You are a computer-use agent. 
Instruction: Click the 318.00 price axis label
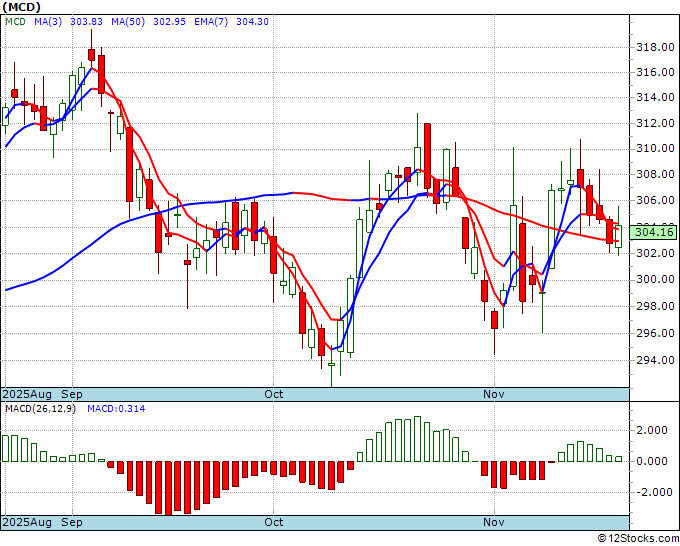[655, 47]
